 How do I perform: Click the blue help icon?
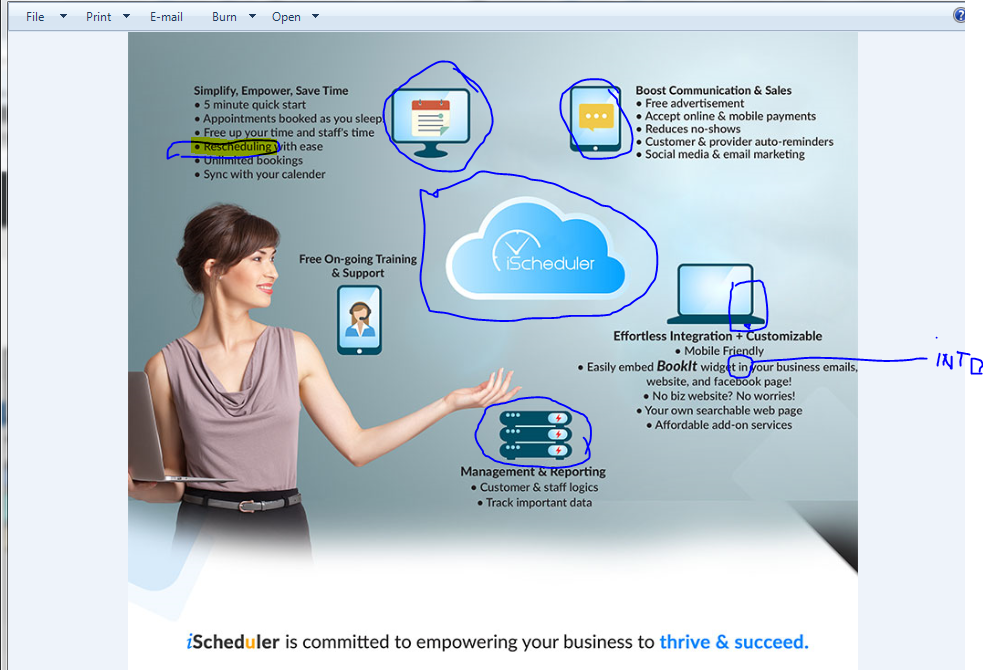(x=959, y=15)
